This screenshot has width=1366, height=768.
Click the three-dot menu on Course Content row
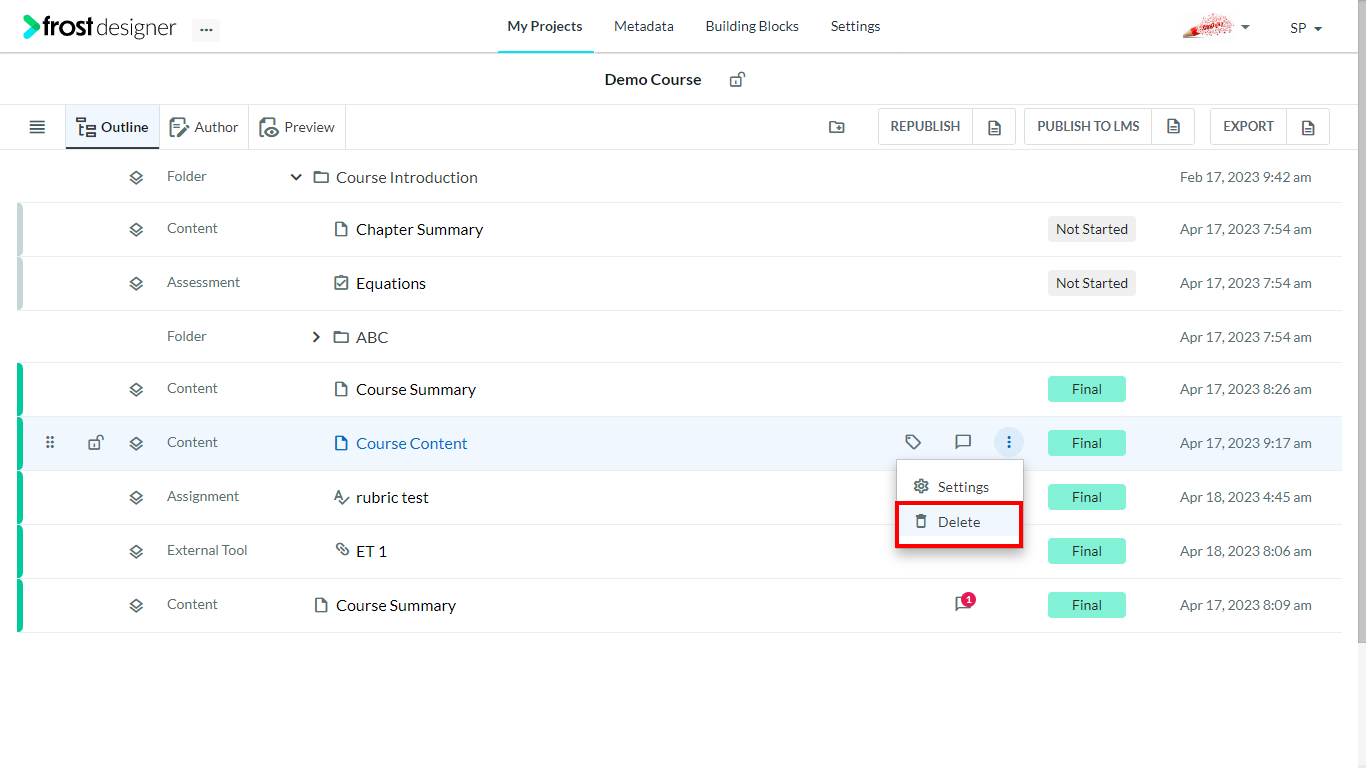1009,442
